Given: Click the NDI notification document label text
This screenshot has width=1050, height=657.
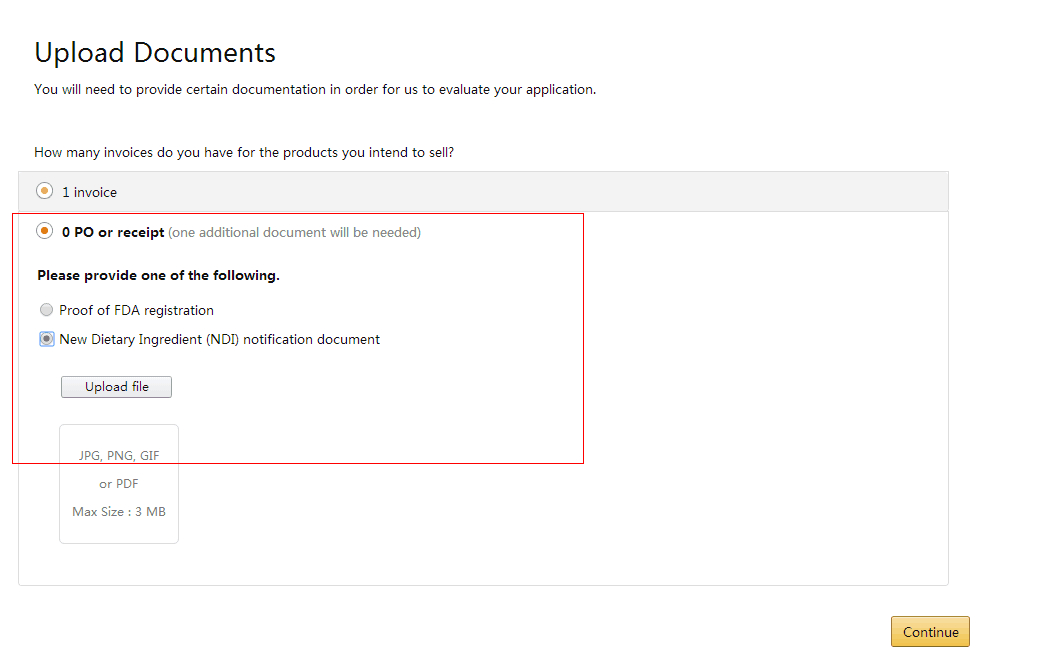Looking at the screenshot, I should pyautogui.click(x=219, y=339).
